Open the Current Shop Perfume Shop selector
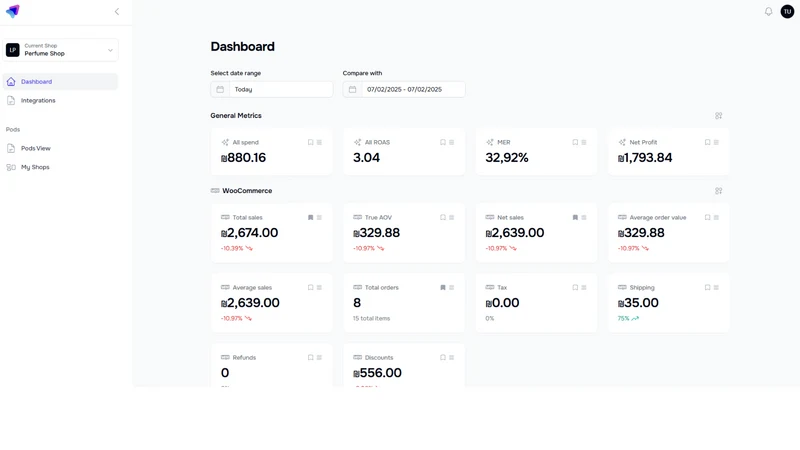The height and width of the screenshot is (450, 800). point(60,50)
